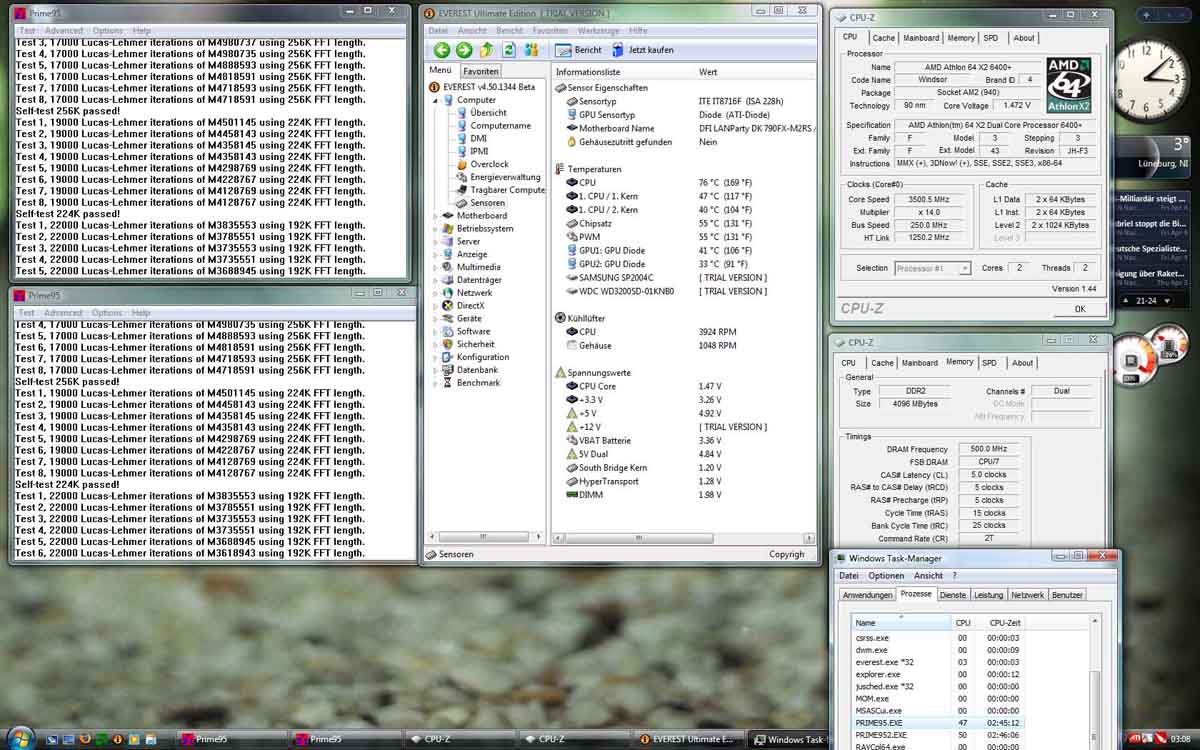Open Advanced menu in top Prime95 window
Image resolution: width=1200 pixels, height=750 pixels.
(63, 31)
